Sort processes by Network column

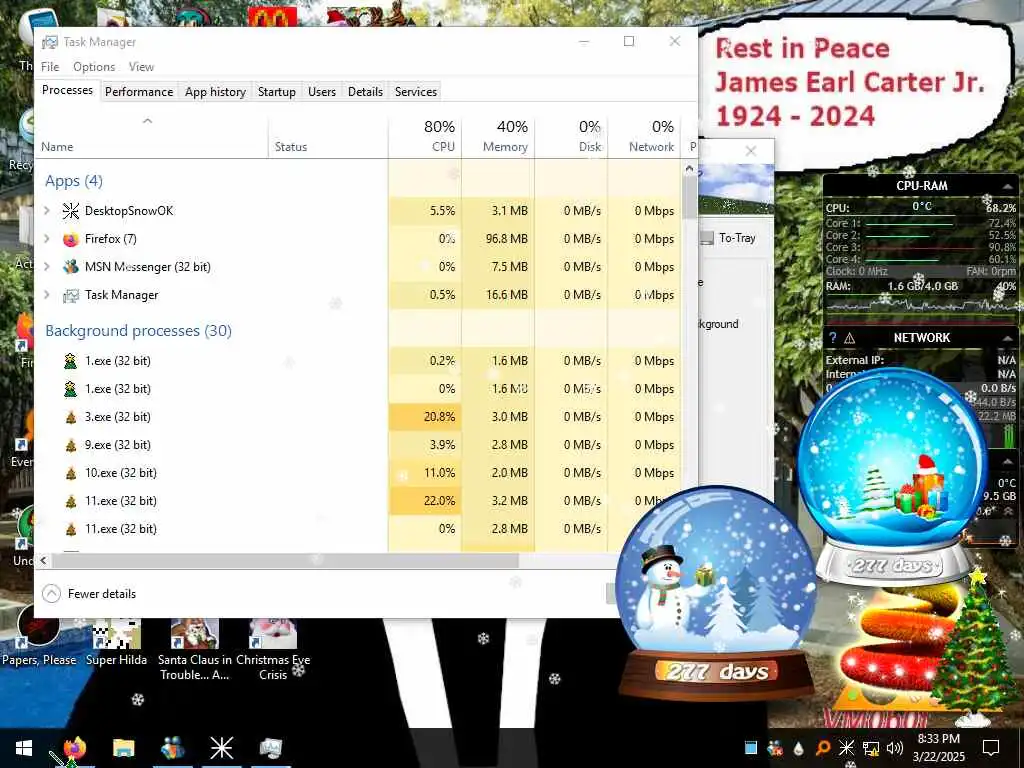(x=645, y=136)
